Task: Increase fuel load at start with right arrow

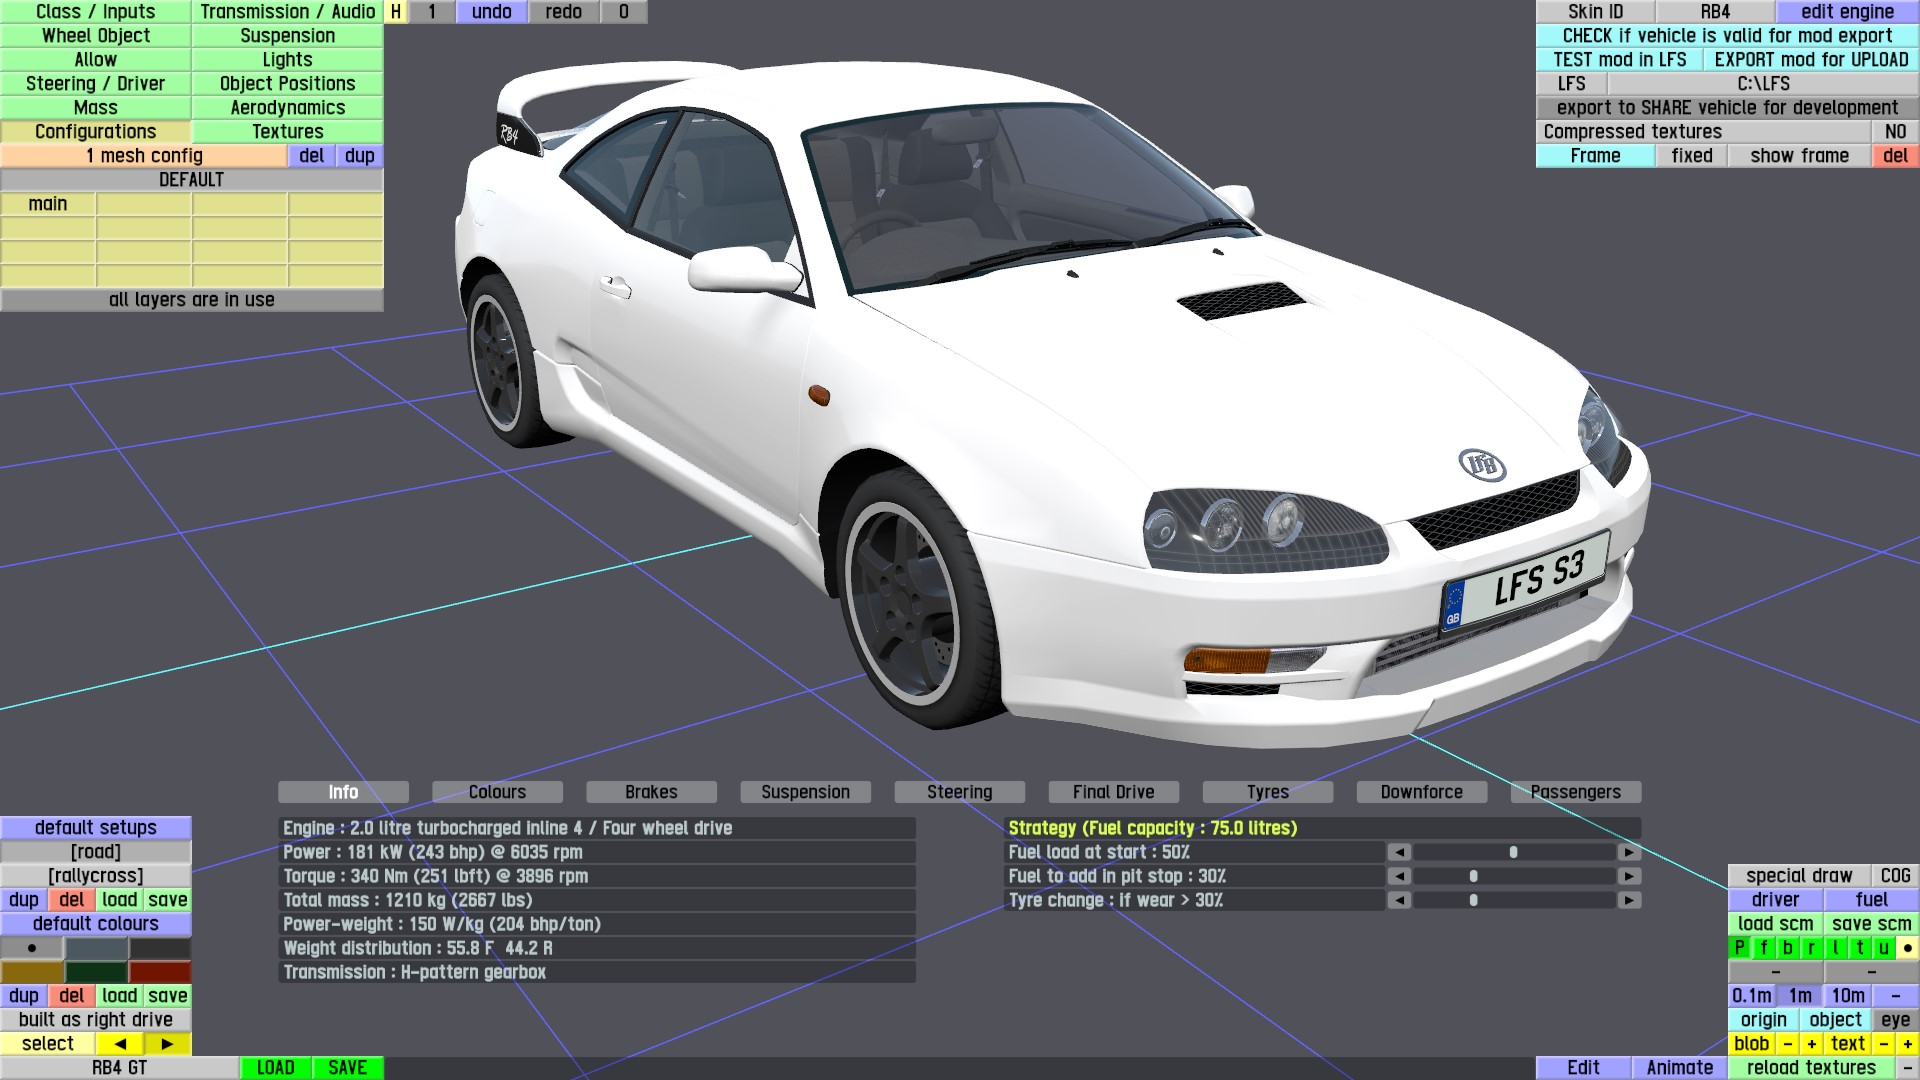Action: (1629, 852)
